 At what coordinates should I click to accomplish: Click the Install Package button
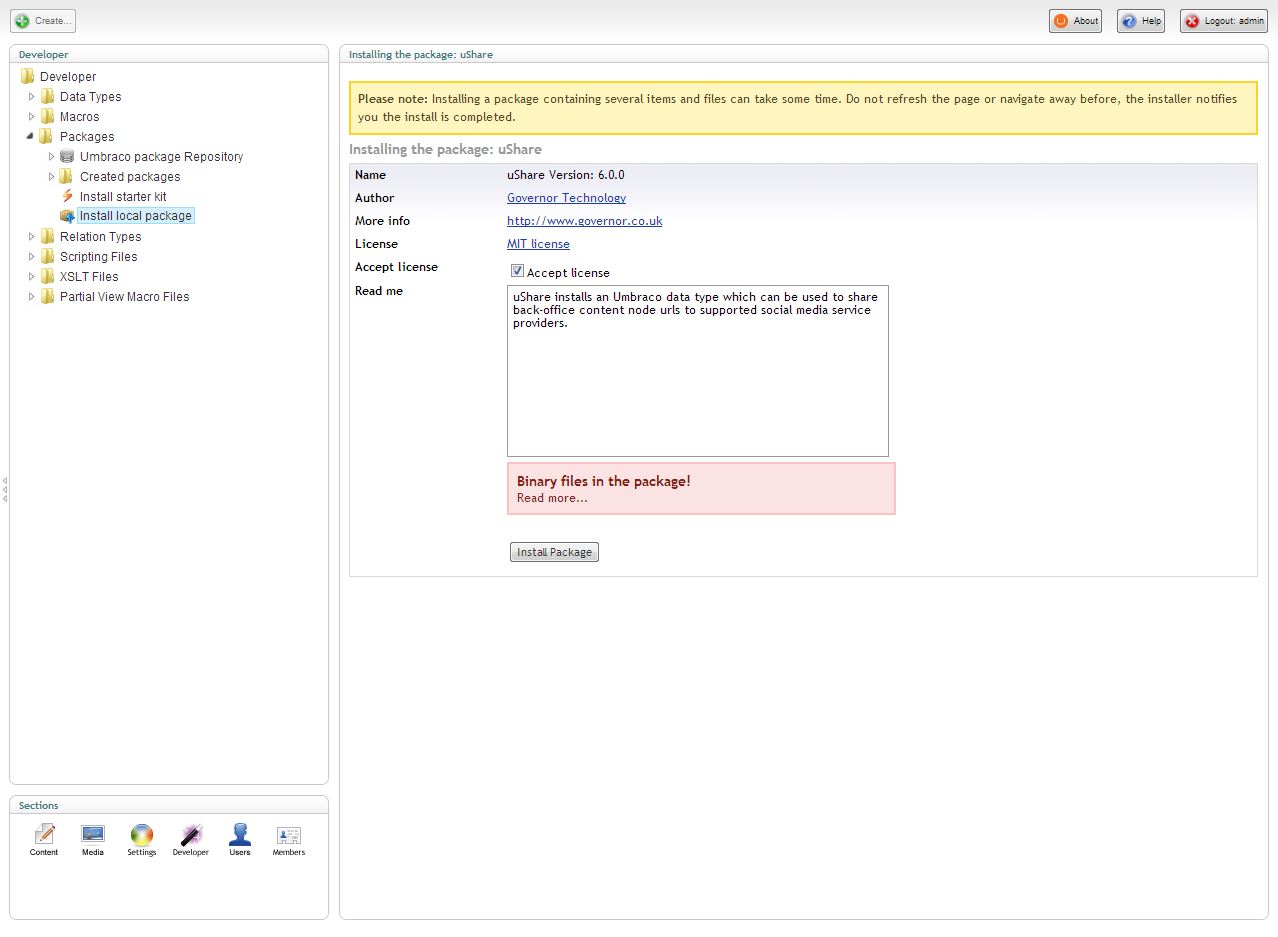[554, 552]
